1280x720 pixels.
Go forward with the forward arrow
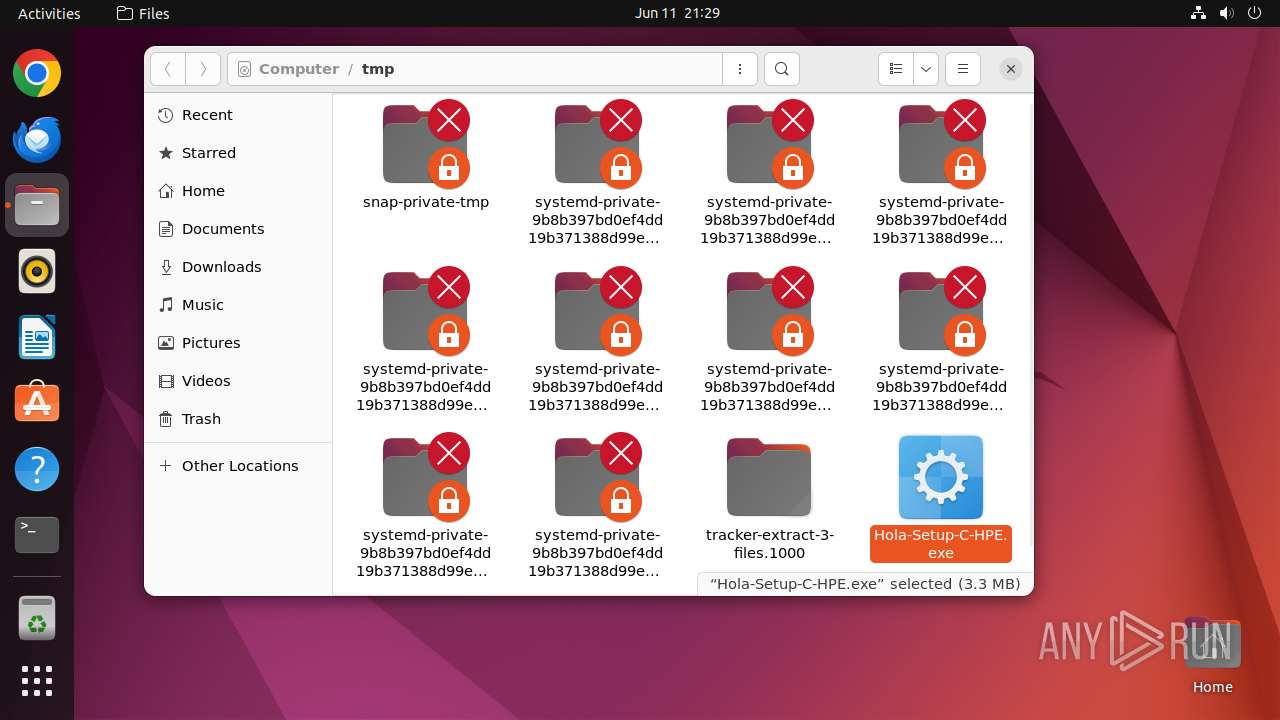click(203, 69)
